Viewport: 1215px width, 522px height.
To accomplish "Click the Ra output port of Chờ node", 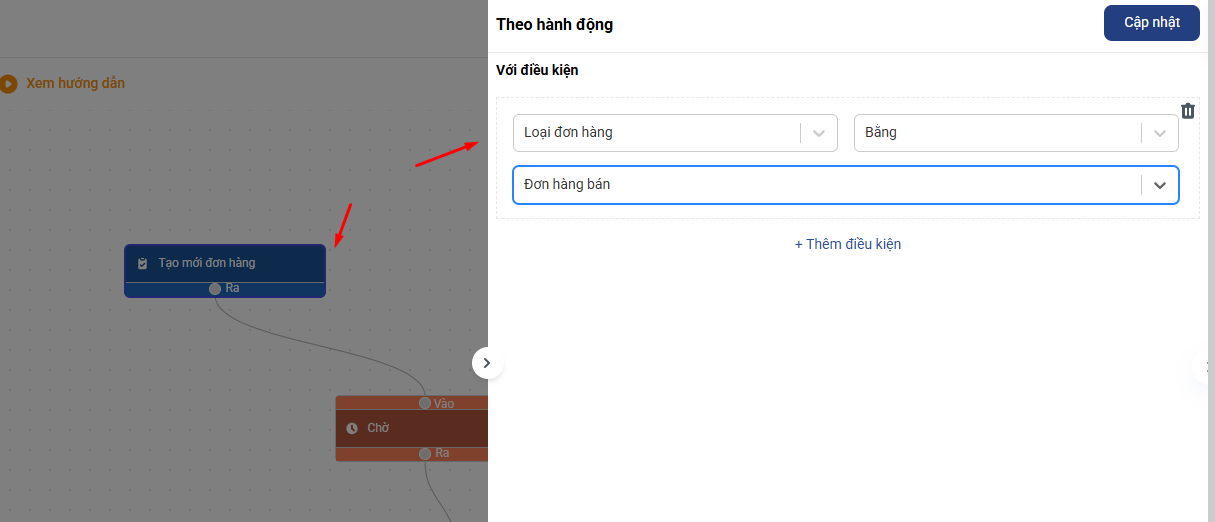I will click(x=425, y=454).
